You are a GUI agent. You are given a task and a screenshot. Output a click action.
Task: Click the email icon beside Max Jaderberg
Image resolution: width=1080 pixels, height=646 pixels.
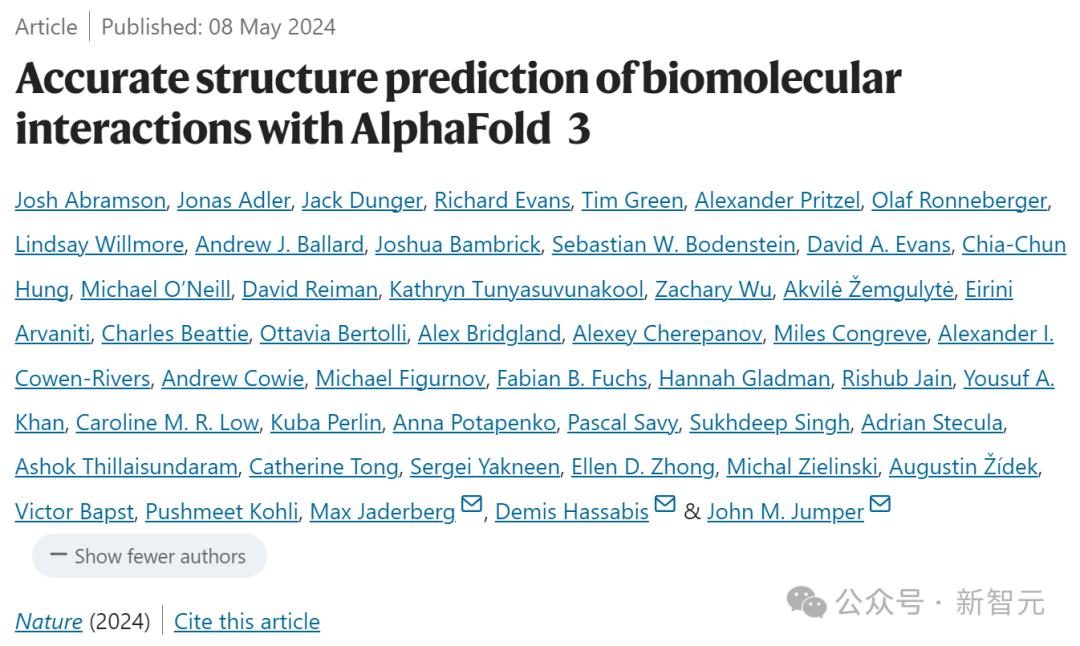pos(473,506)
